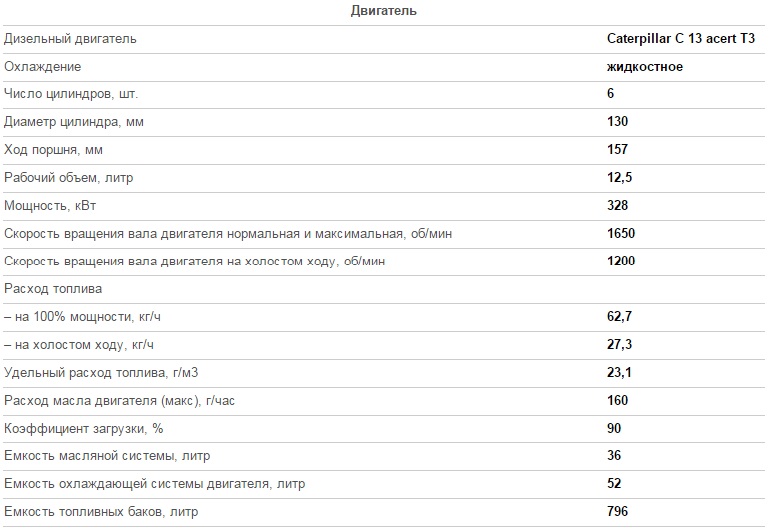Image resolution: width=772 pixels, height=528 pixels.
Task: Select the Число цилиндров row label
Action: [x=71, y=94]
